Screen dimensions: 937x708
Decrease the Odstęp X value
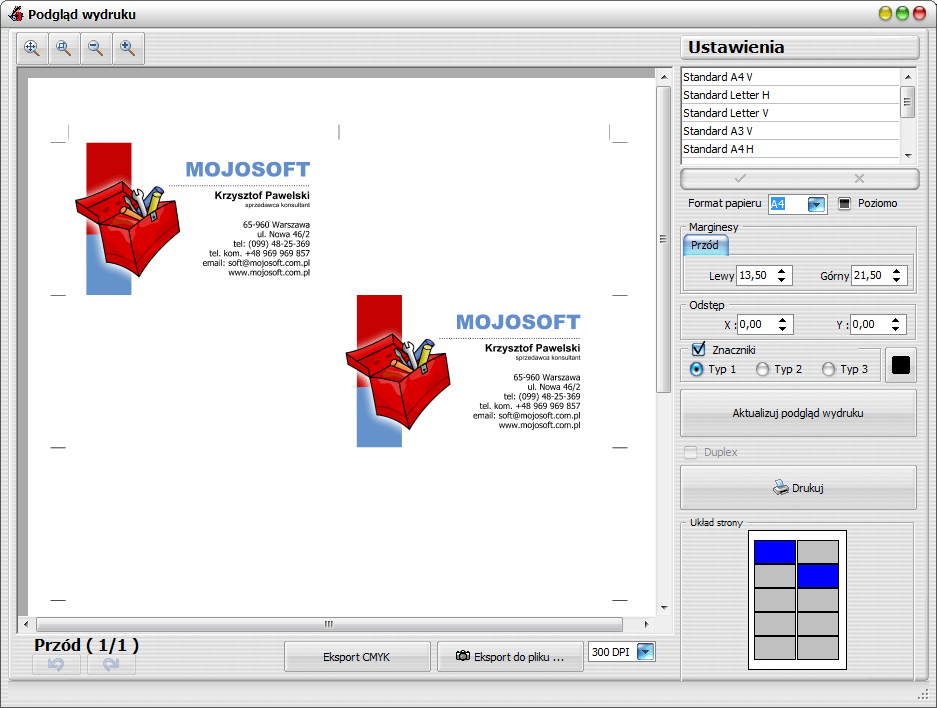(782, 329)
